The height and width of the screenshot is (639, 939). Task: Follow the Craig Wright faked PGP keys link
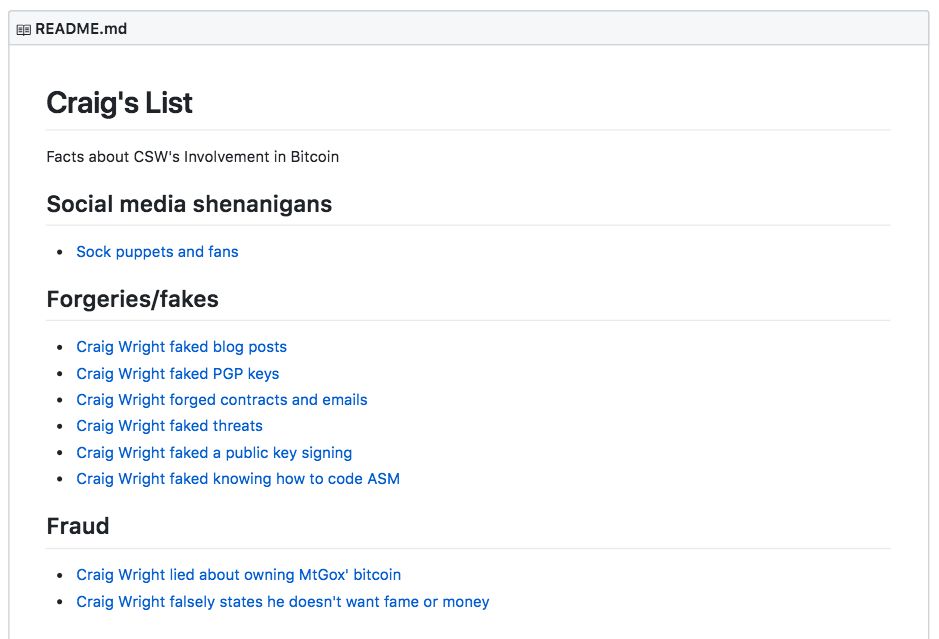177,374
